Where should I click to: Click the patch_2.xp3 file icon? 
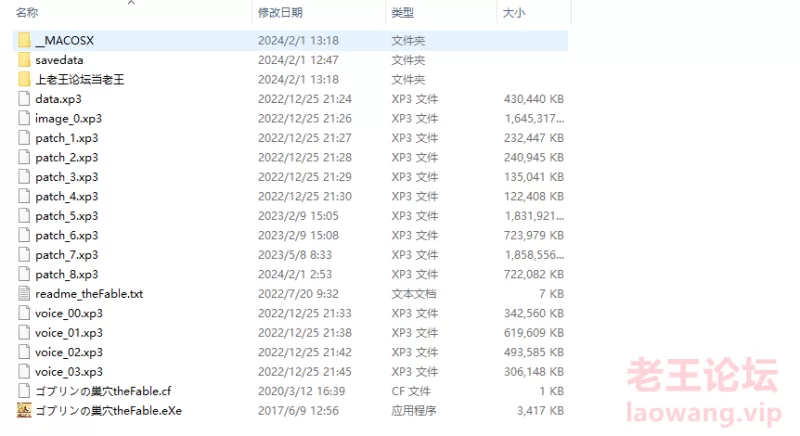[24, 157]
